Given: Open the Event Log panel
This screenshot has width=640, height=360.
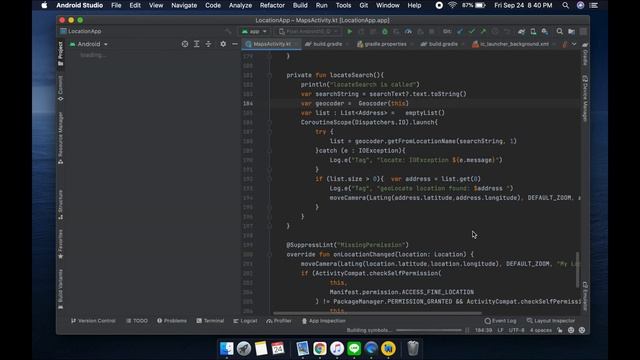Looking at the screenshot, I should pos(500,321).
